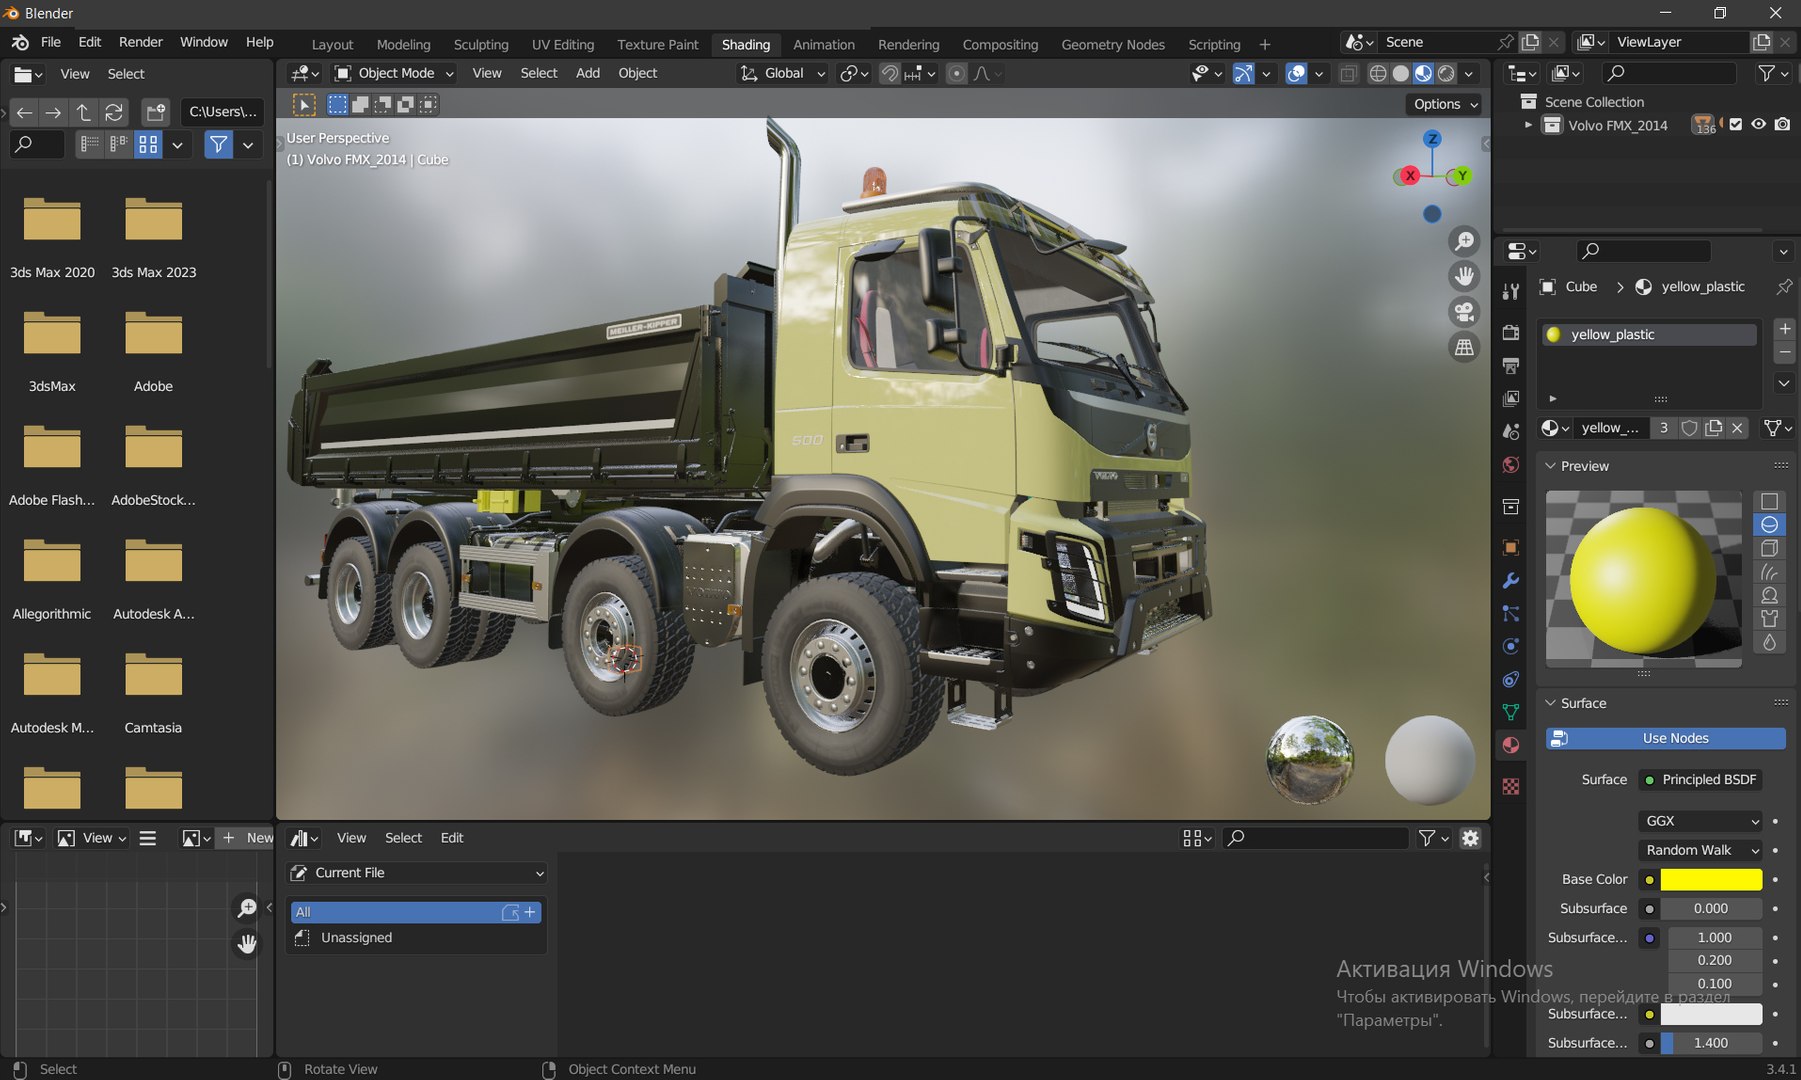Click the Principled BSDF surface shader button
This screenshot has height=1080, width=1801.
tap(1701, 780)
